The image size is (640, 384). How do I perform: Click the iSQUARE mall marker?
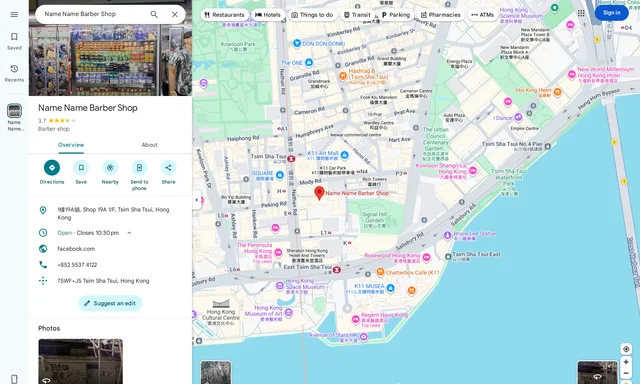coord(280,175)
